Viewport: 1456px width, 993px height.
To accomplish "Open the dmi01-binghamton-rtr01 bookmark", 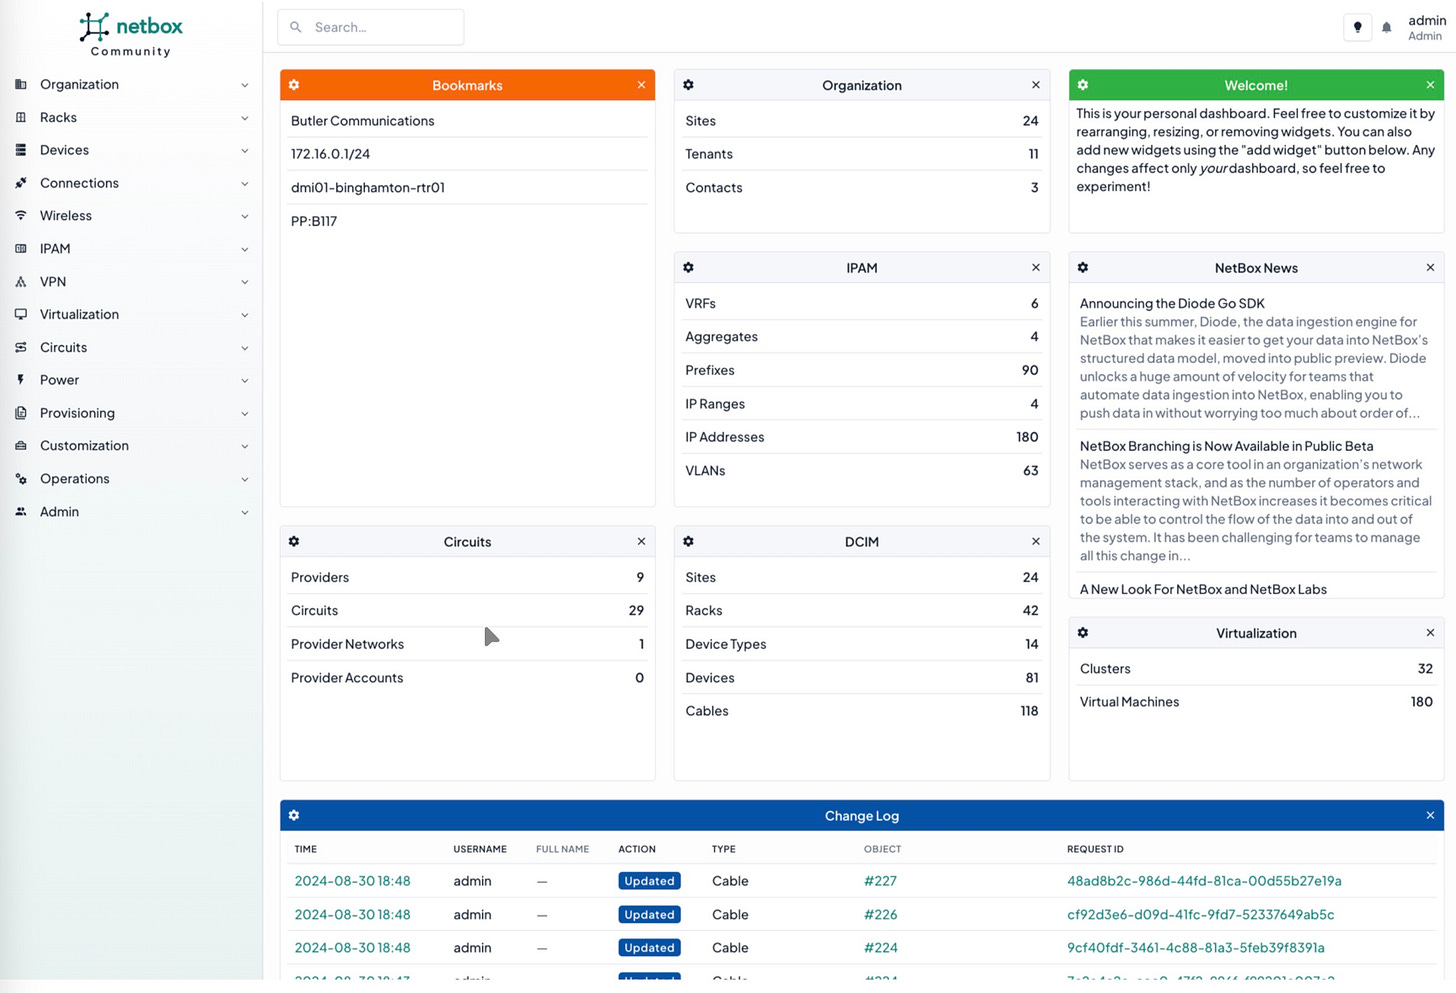I will 367,187.
